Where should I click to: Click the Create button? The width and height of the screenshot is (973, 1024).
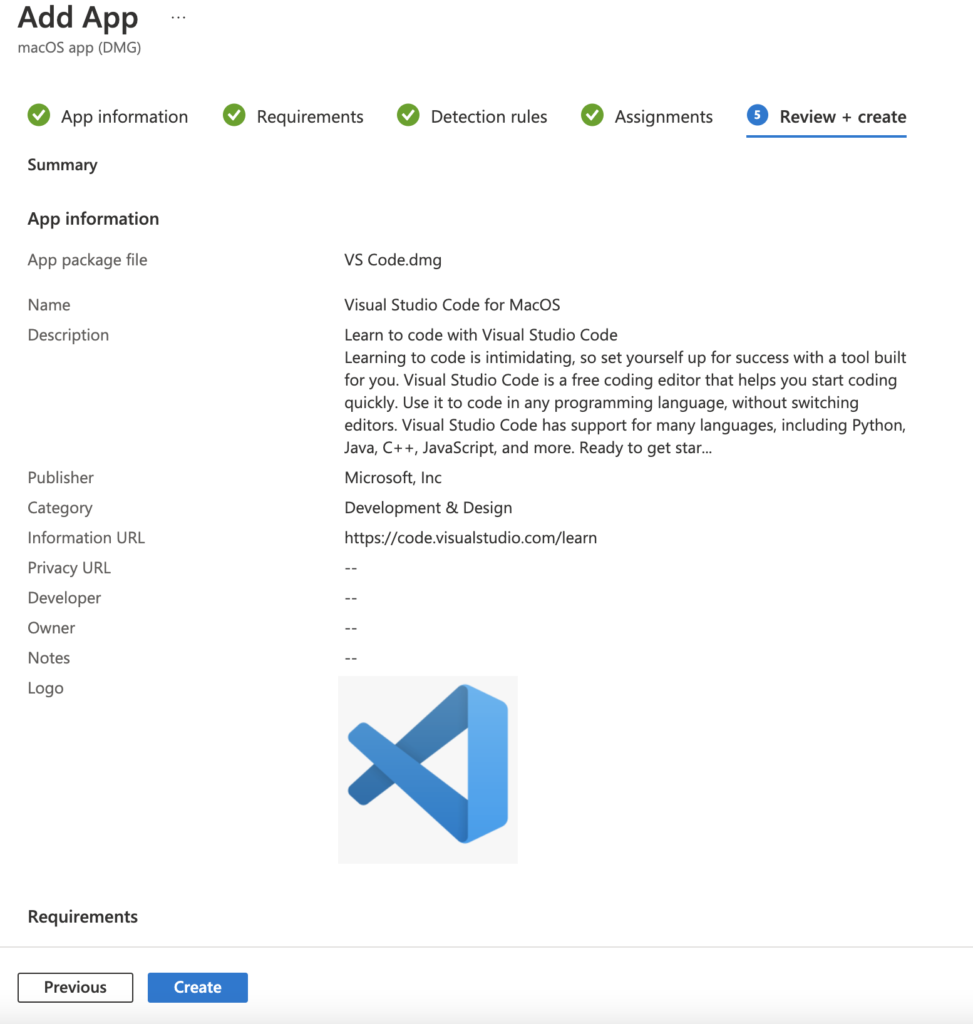(197, 987)
